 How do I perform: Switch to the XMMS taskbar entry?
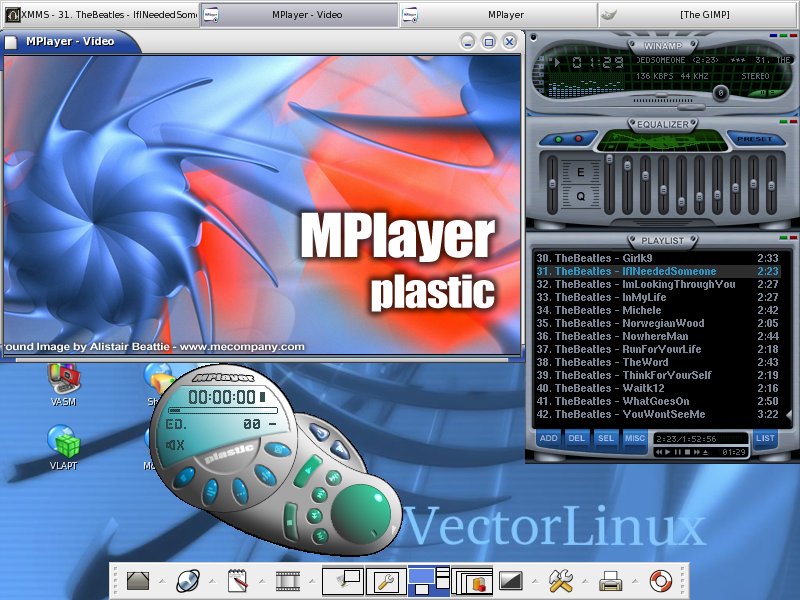[100, 14]
